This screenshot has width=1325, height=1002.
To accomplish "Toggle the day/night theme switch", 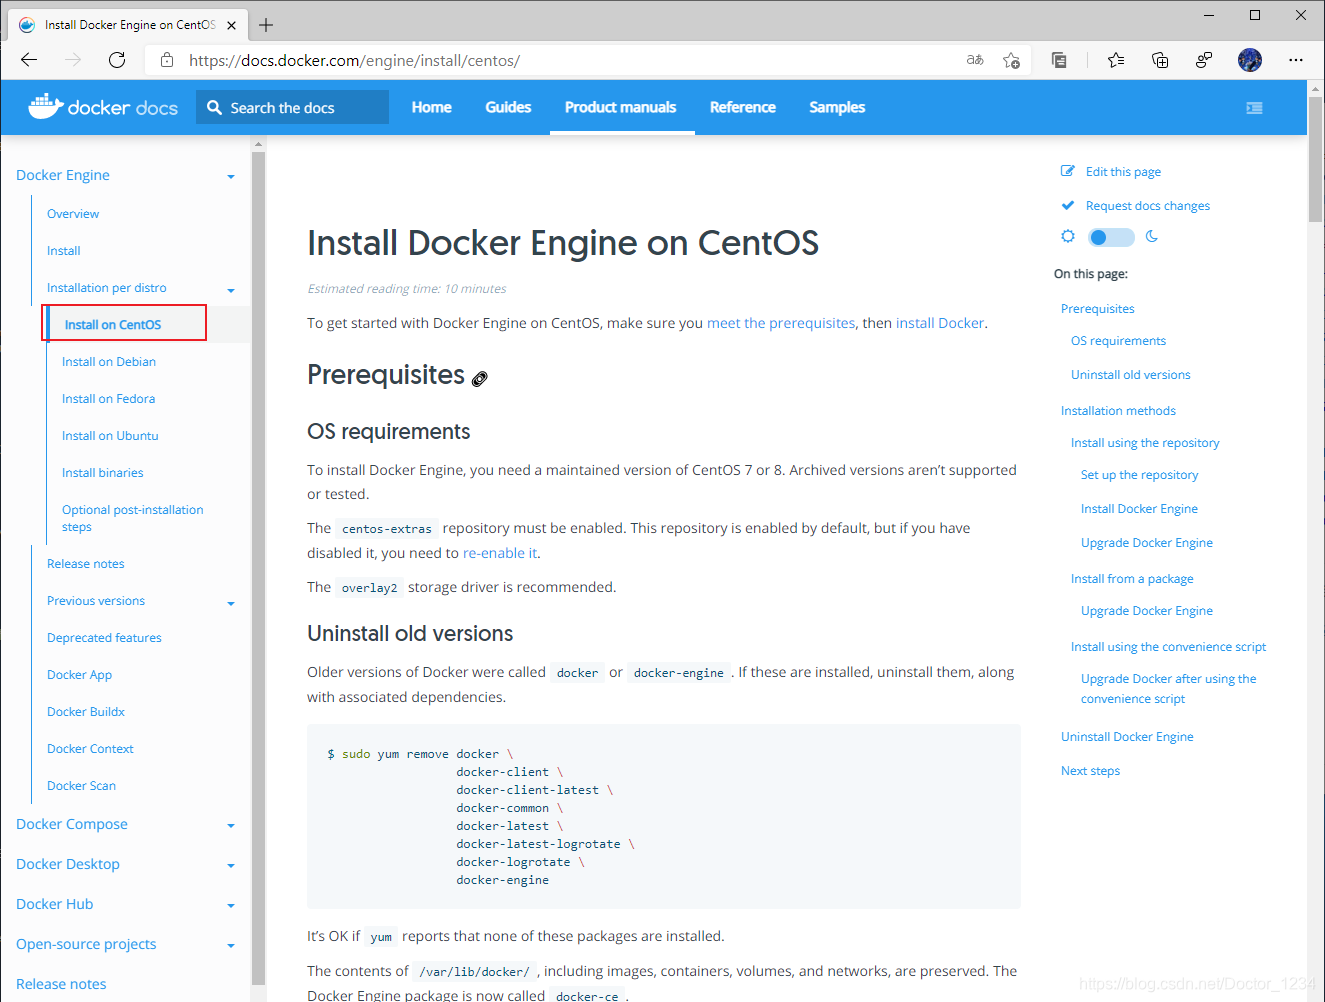I will (x=1111, y=237).
